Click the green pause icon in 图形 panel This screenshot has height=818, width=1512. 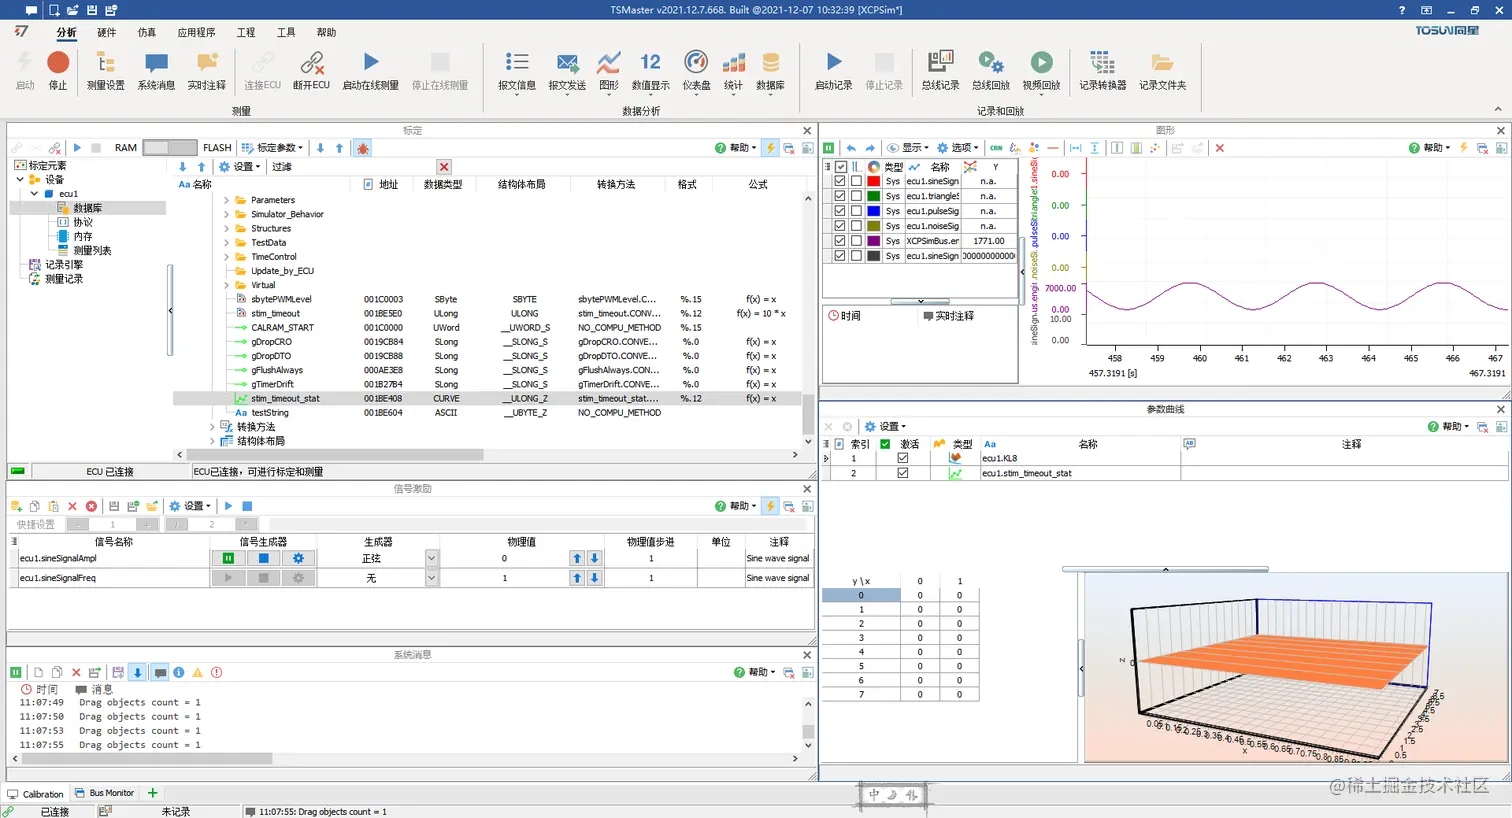829,148
